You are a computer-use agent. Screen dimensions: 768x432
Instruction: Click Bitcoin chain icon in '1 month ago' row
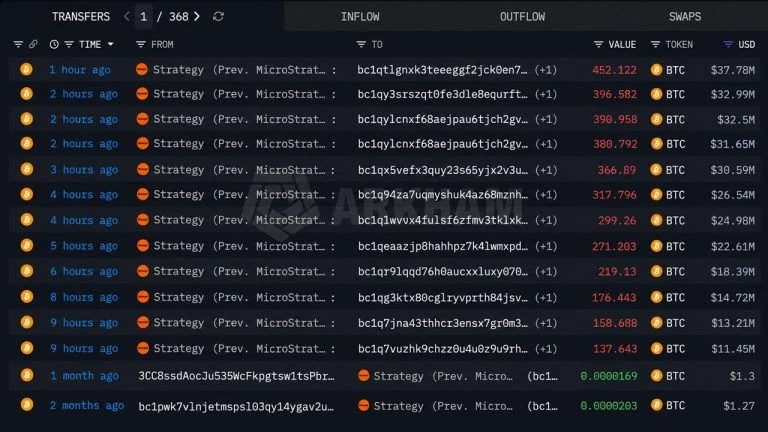click(x=26, y=376)
